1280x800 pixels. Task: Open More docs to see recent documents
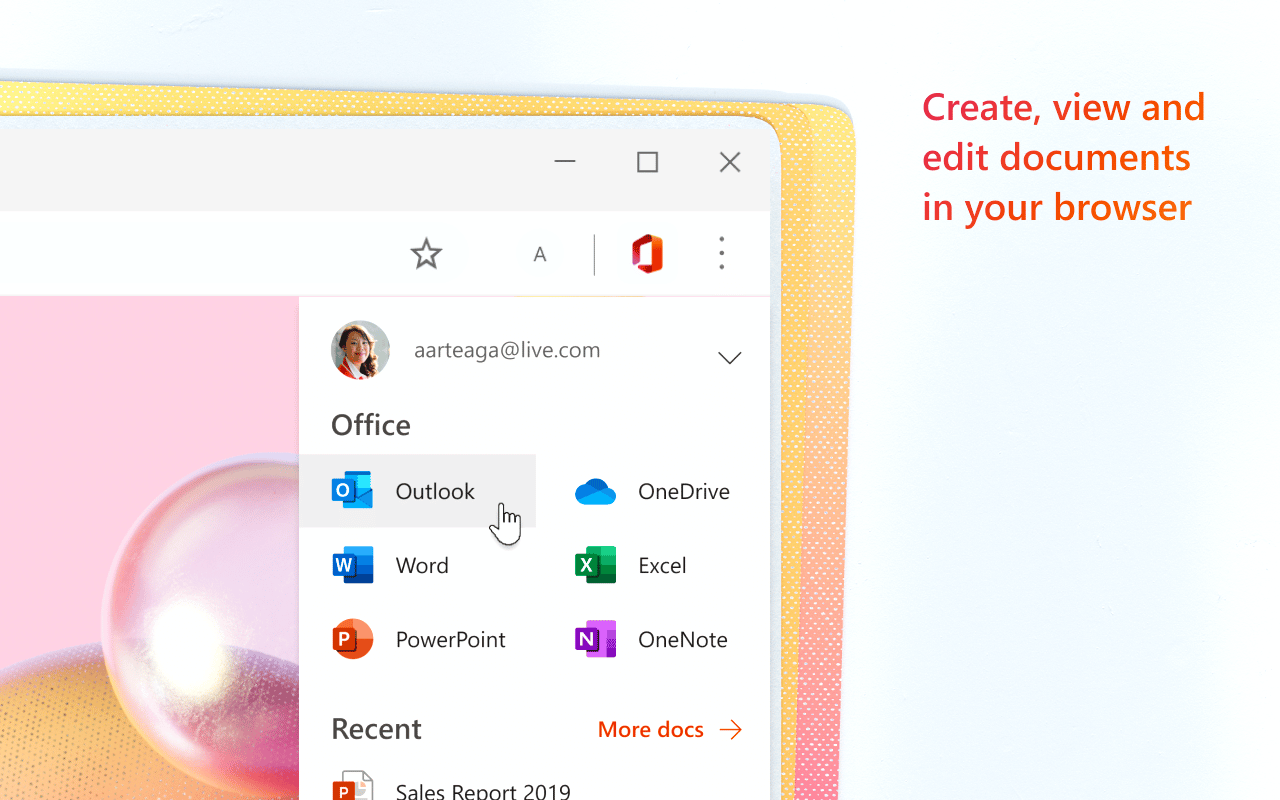click(650, 729)
